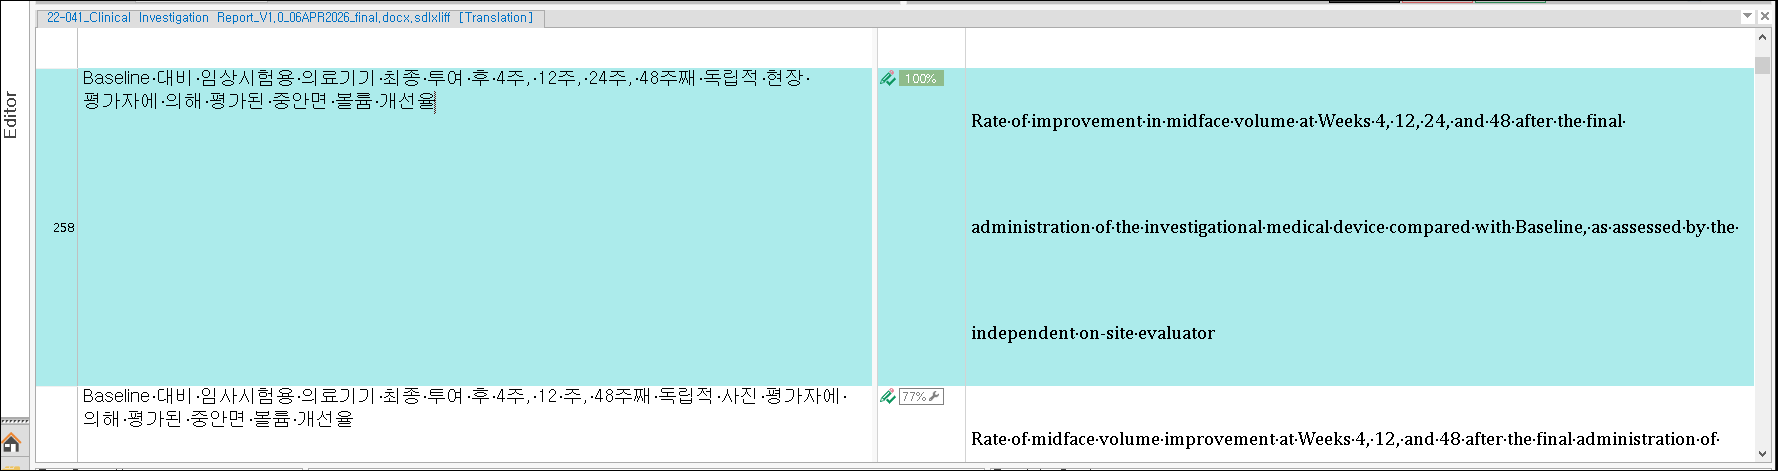
Task: Select the 22-041_Clinical Investigation Report document tab
Action: pyautogui.click(x=290, y=17)
